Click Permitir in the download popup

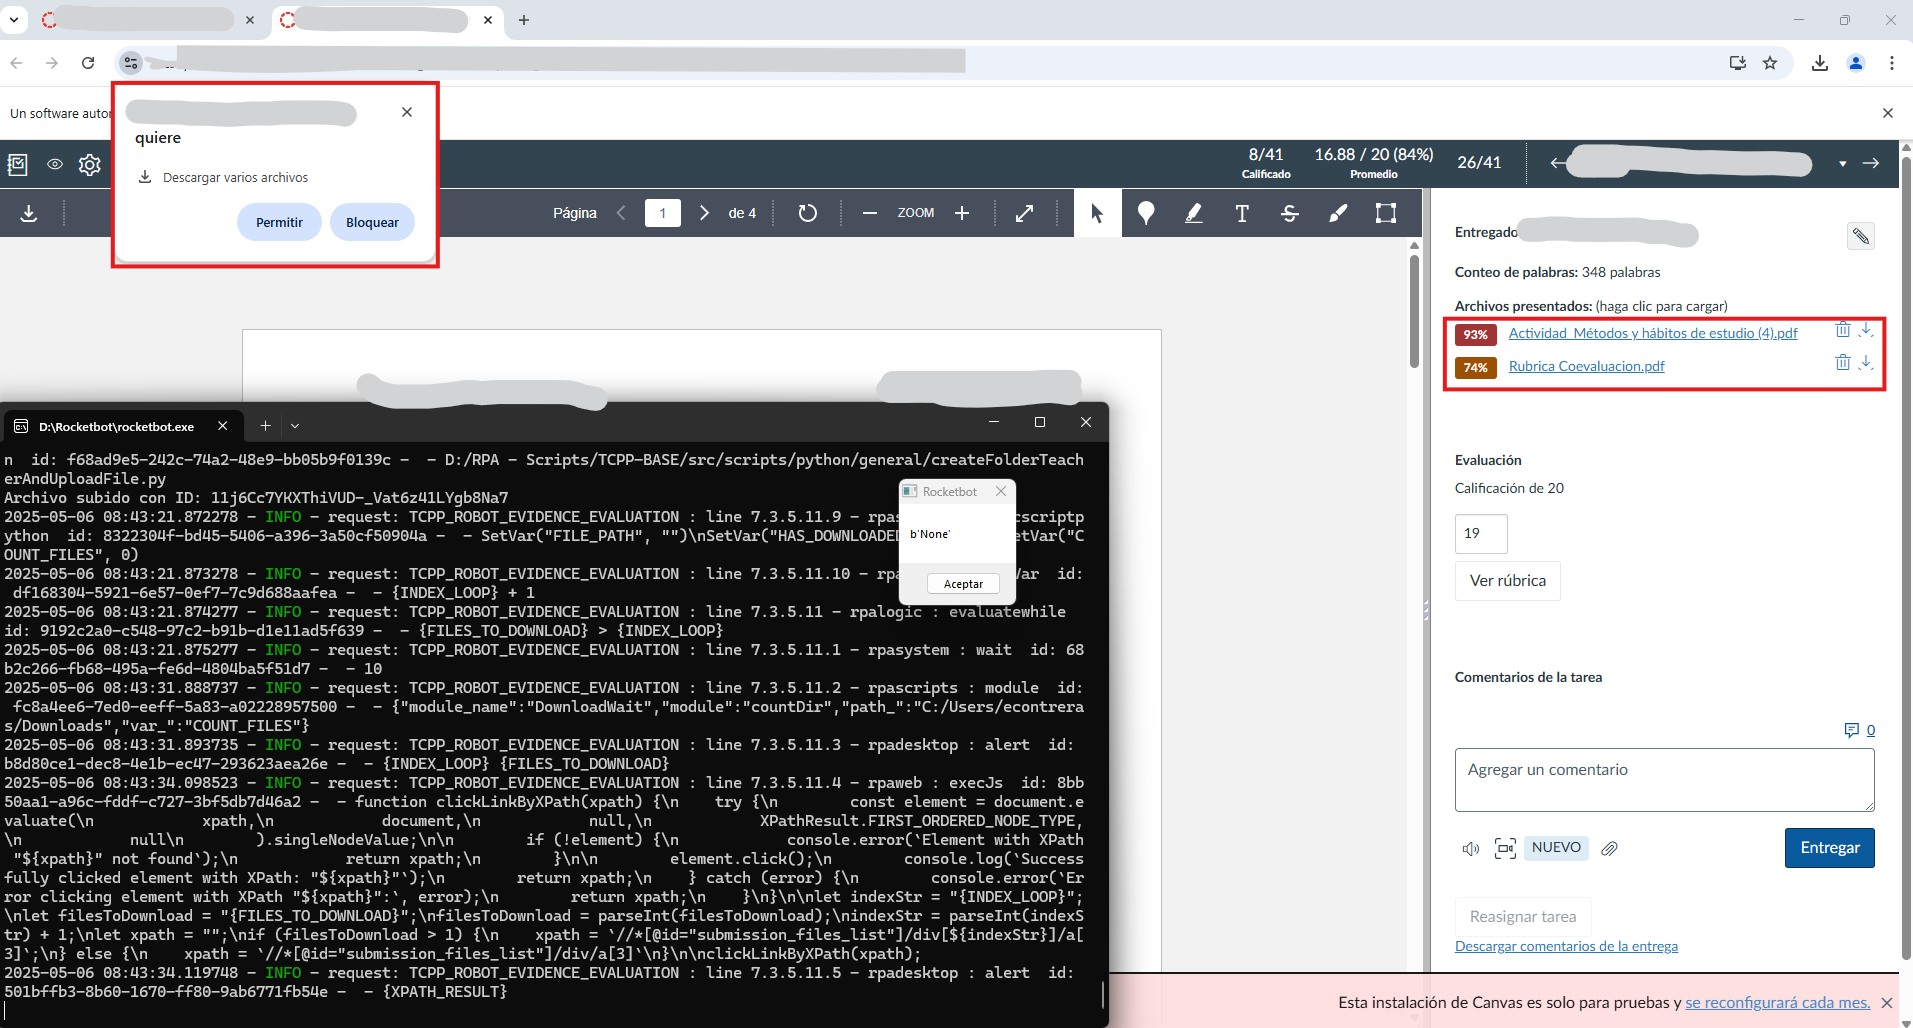(x=279, y=222)
